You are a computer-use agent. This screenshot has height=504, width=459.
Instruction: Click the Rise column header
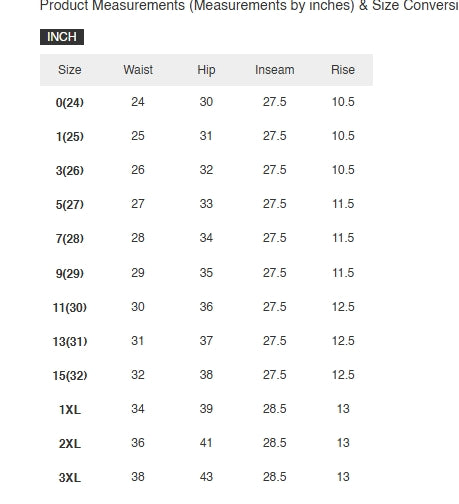click(343, 70)
